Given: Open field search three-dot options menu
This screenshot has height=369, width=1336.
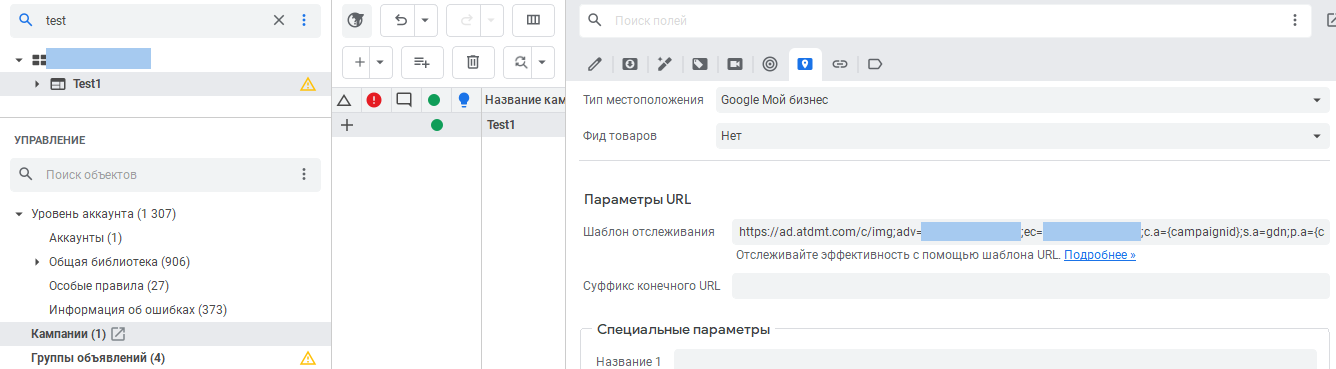Looking at the screenshot, I should click(x=1295, y=20).
